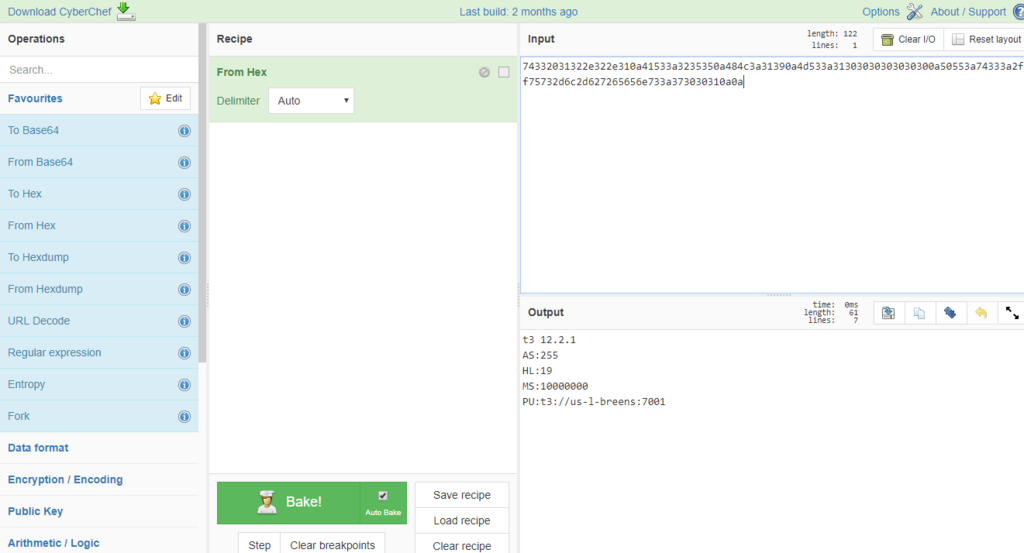Viewport: 1024px width, 553px height.
Task: Open the Options wrench icon
Action: pyautogui.click(x=914, y=12)
